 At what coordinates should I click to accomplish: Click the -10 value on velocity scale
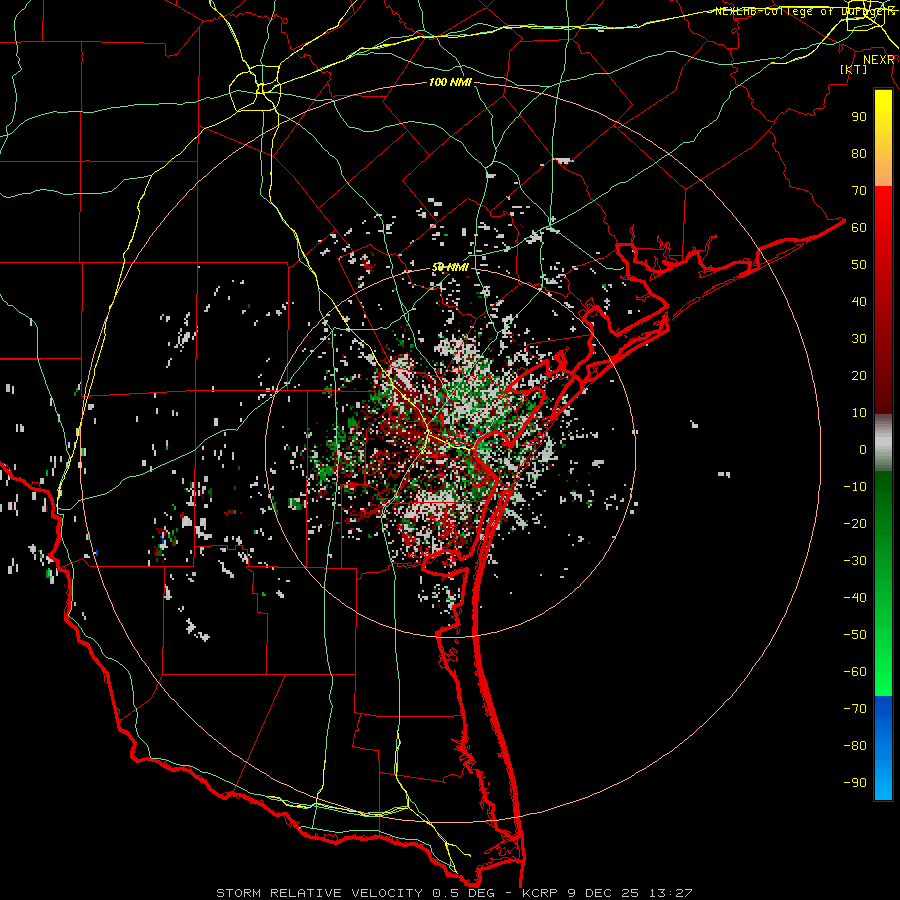coord(855,487)
